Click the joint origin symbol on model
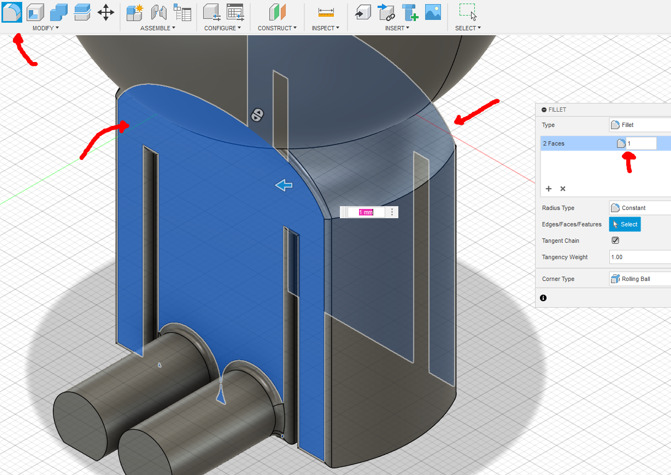This screenshot has height=475, width=671. [257, 115]
